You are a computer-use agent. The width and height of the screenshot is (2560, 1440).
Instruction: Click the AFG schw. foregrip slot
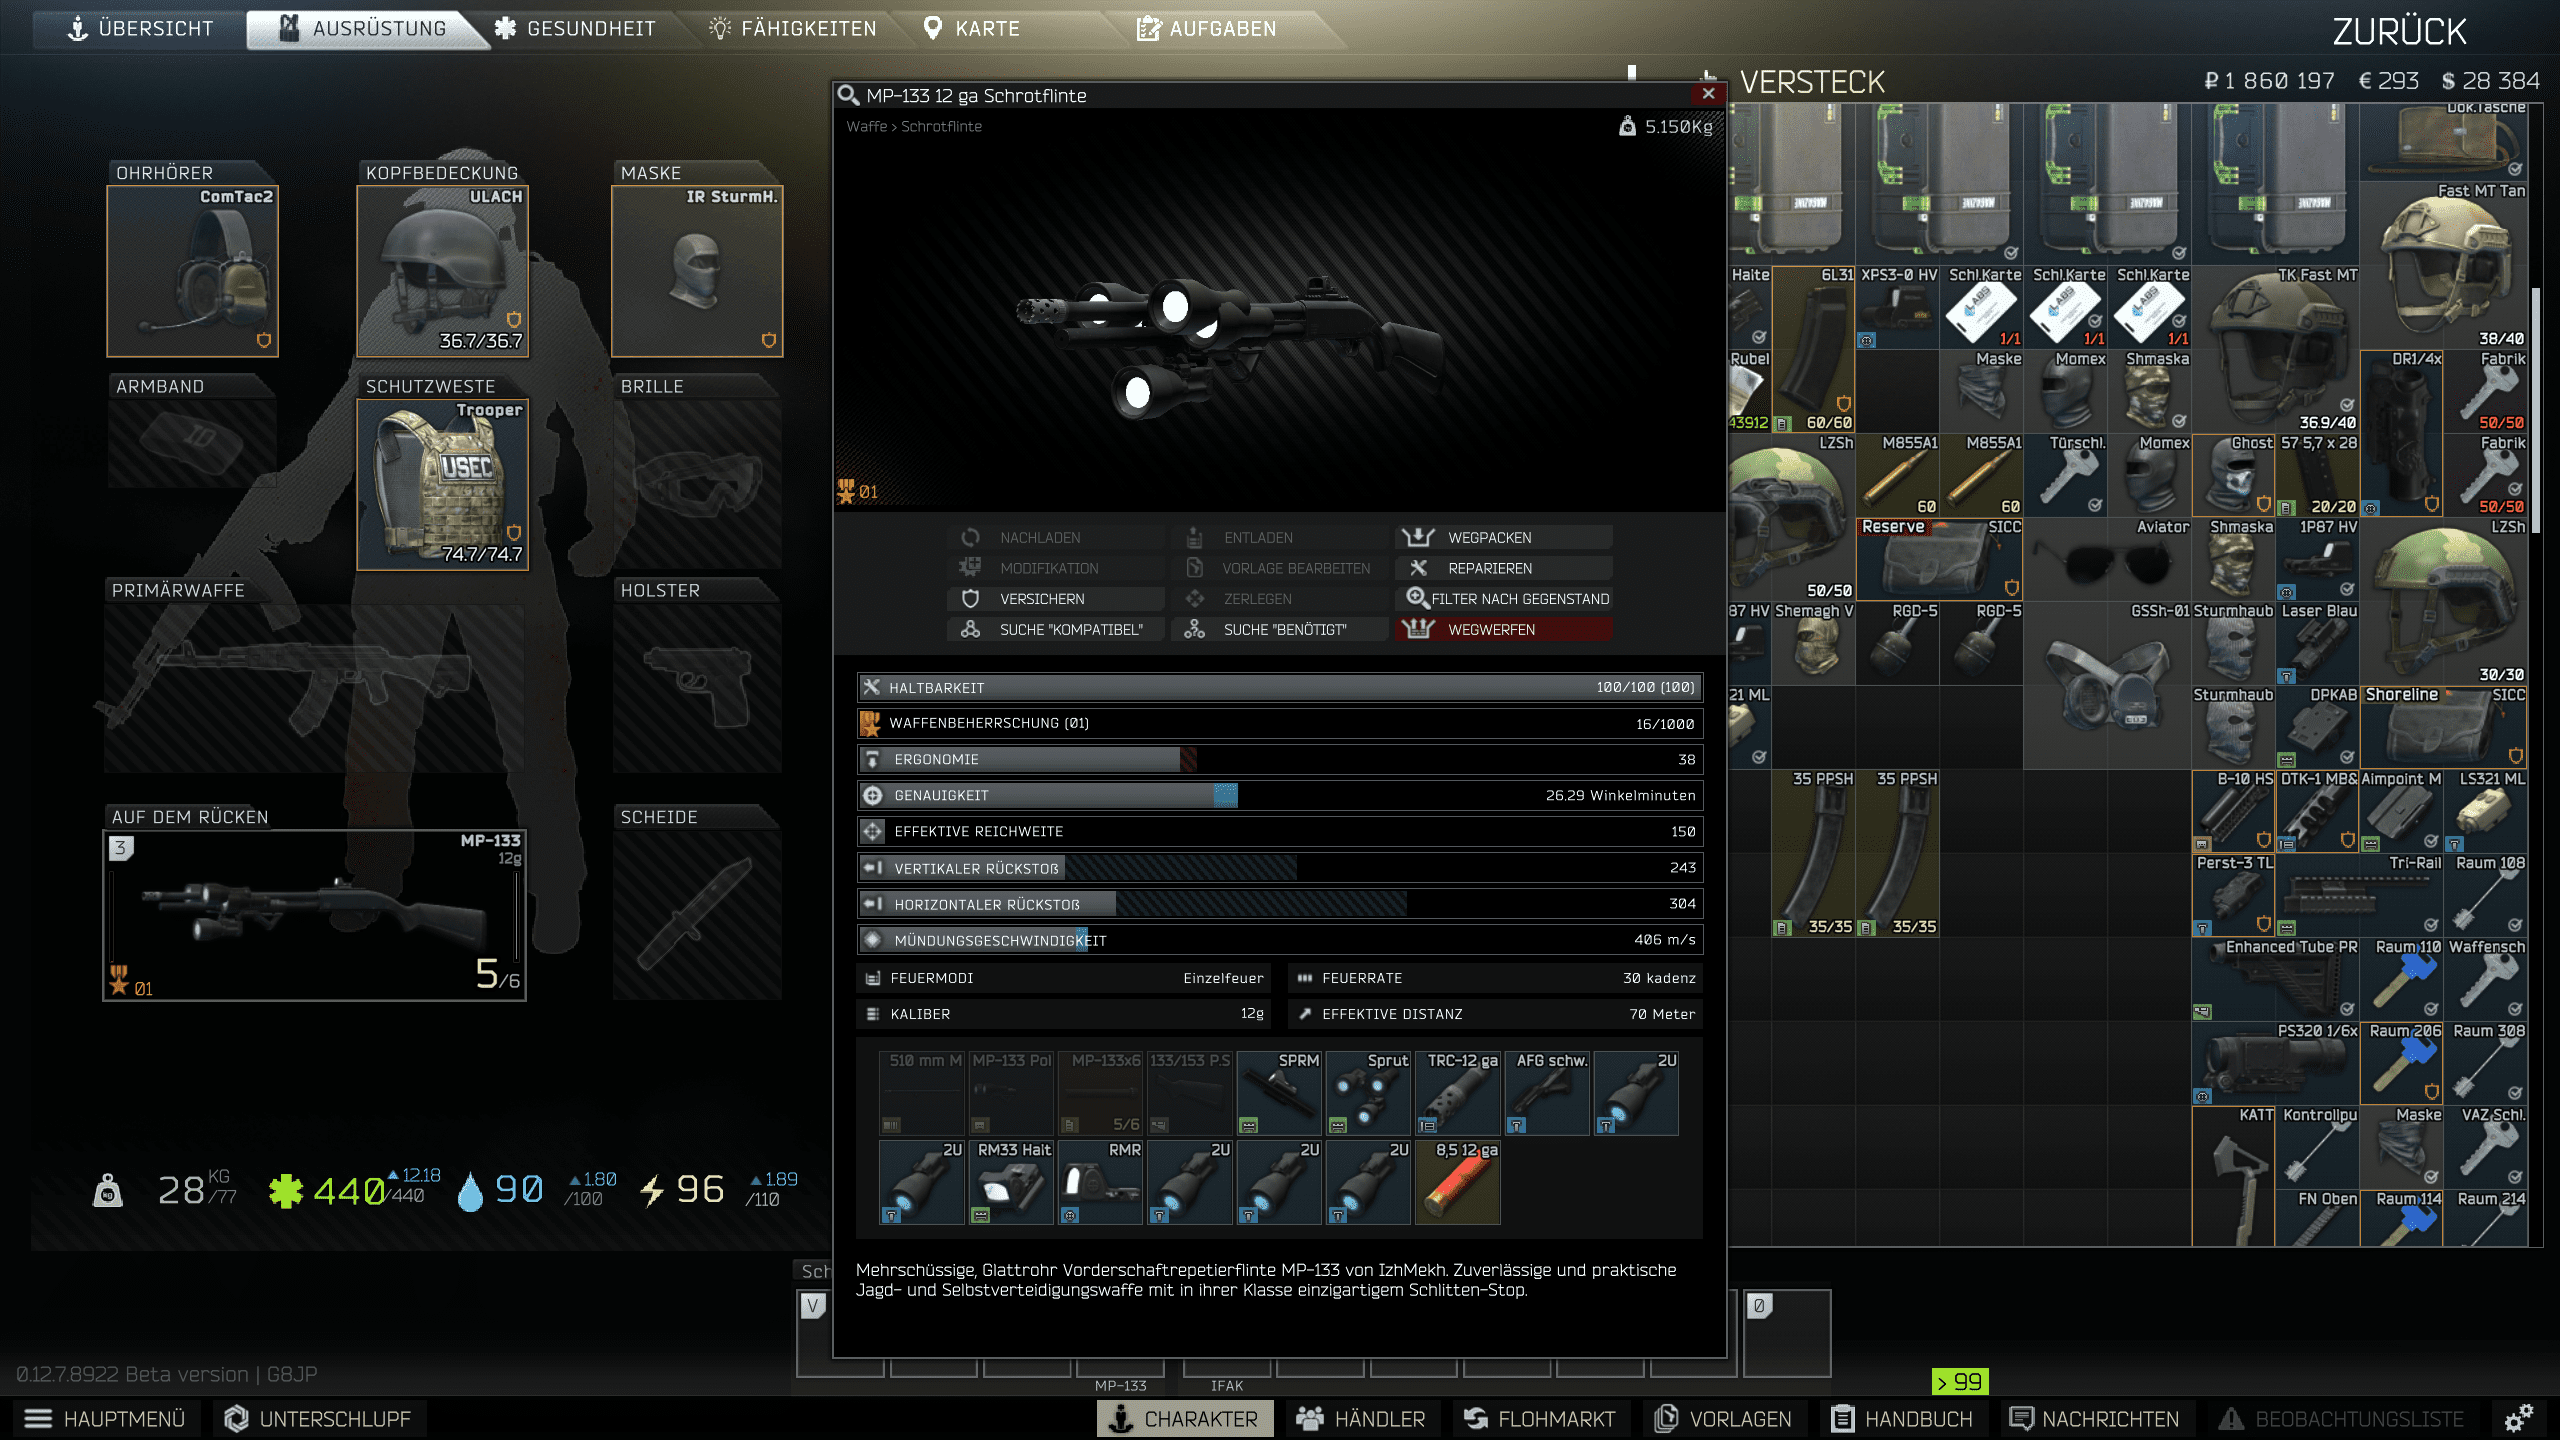pos(1547,1093)
